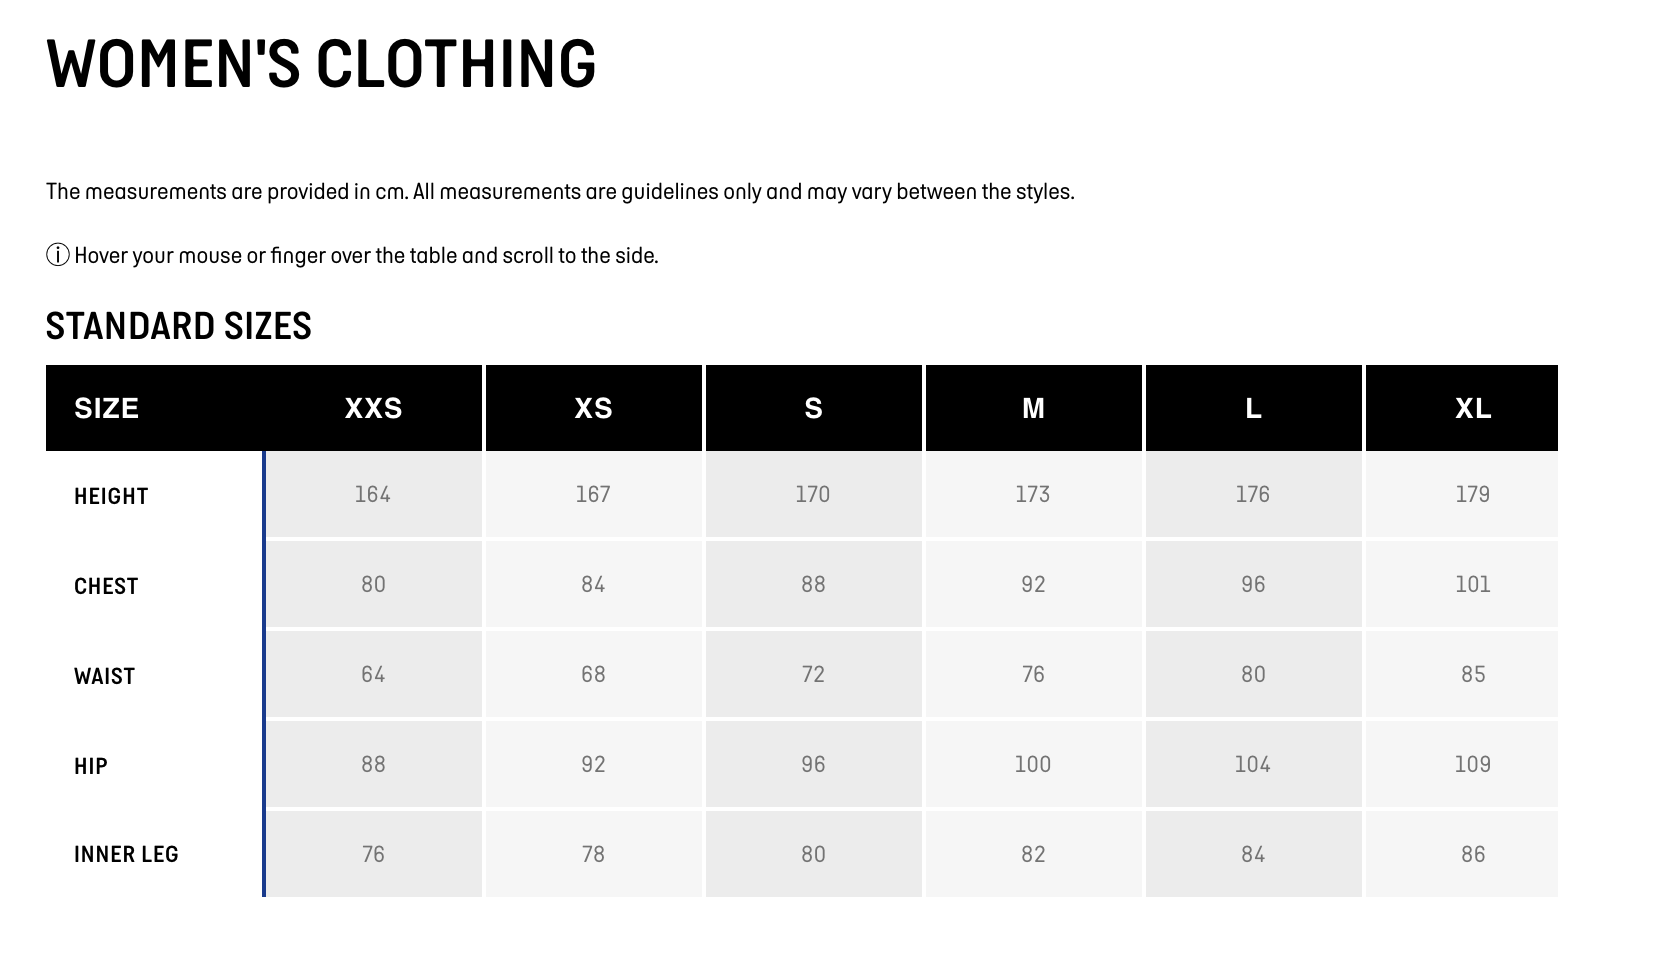Click the S size column header
Image resolution: width=1656 pixels, height=962 pixels.
[813, 408]
